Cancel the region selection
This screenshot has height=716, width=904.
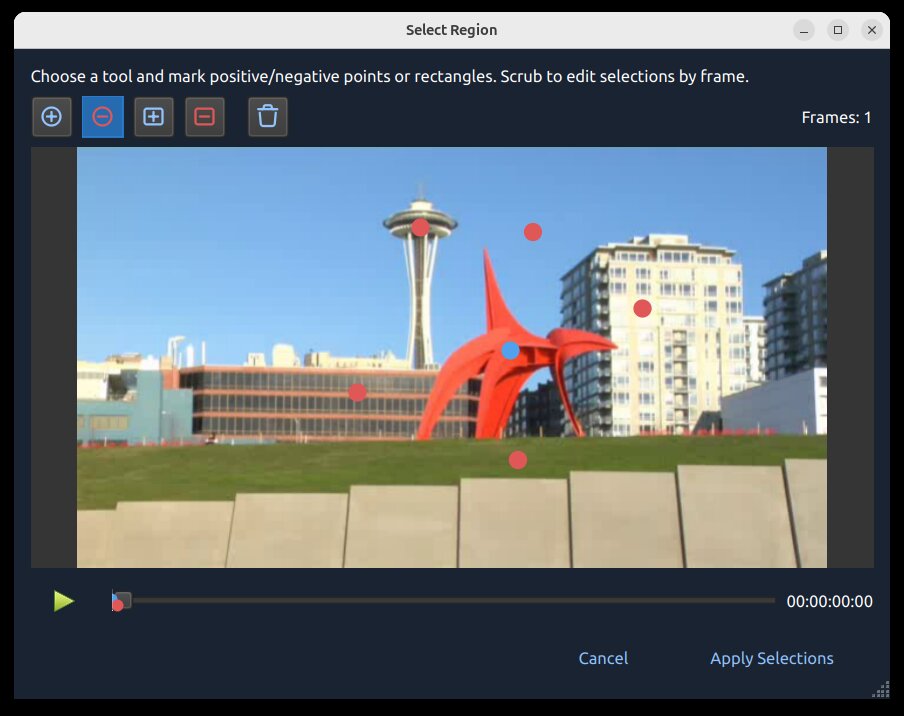pos(603,658)
